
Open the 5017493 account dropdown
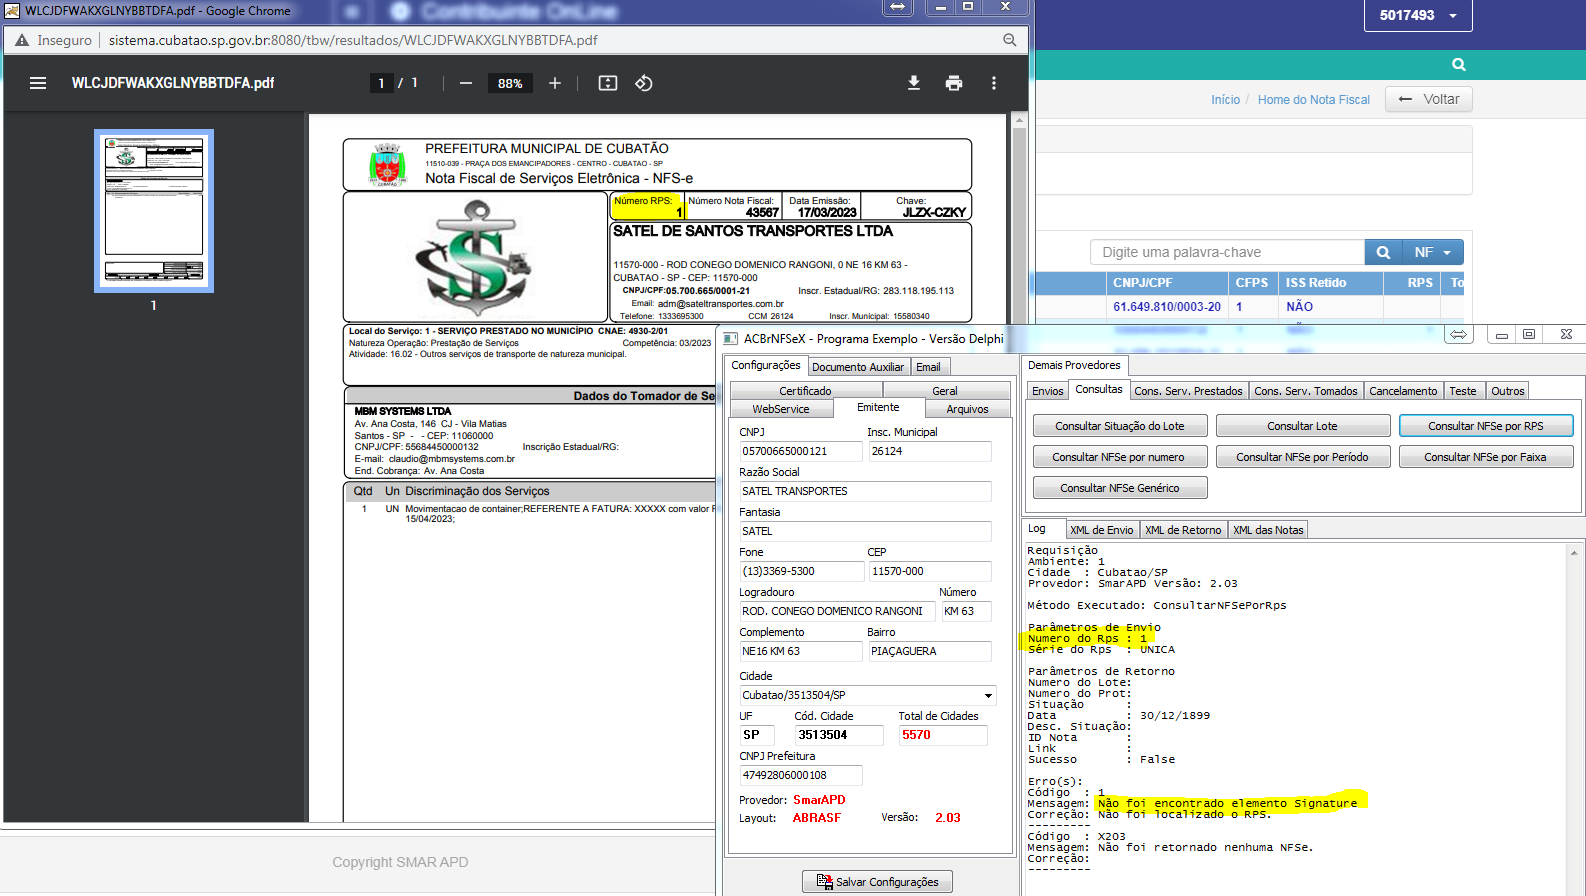(1418, 15)
